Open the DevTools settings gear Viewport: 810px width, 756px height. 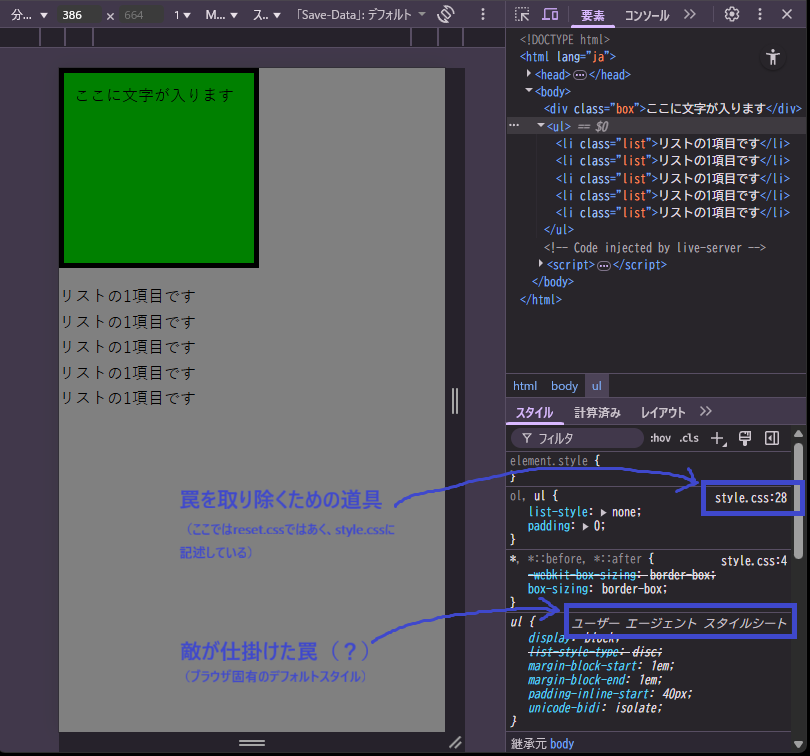coord(733,13)
